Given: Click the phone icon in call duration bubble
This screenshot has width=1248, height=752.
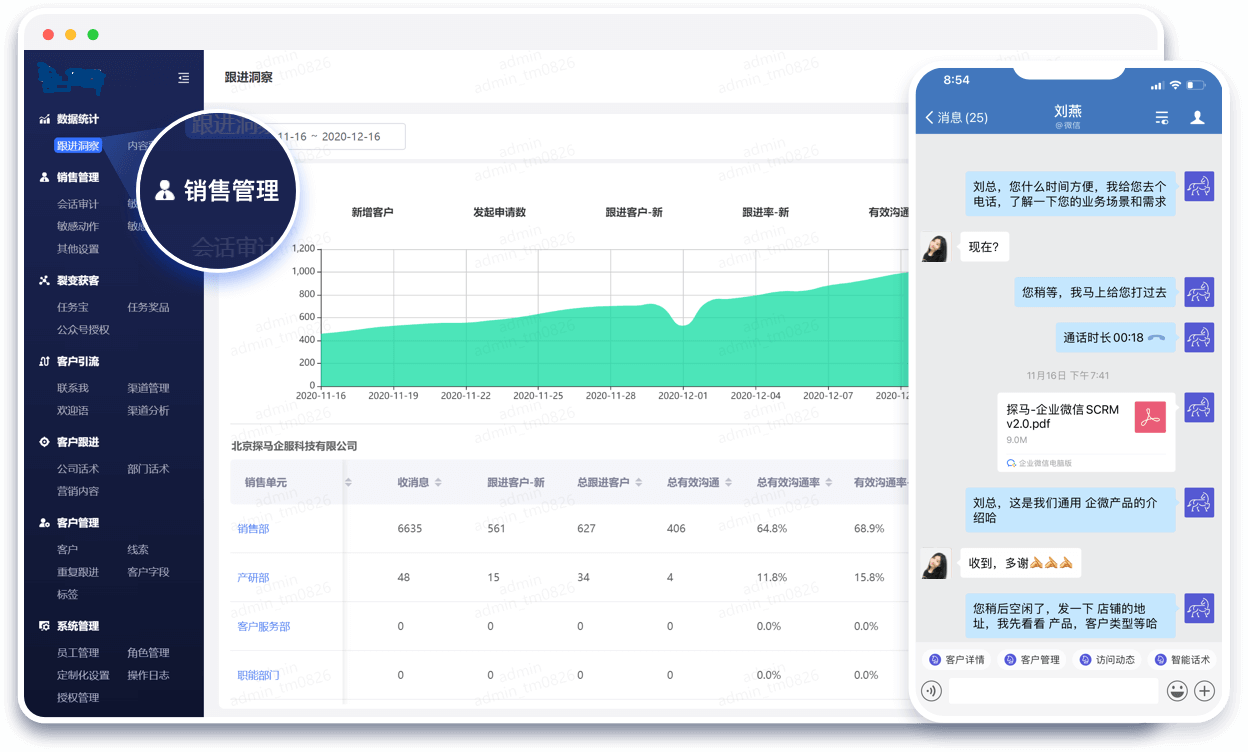Looking at the screenshot, I should click(1157, 338).
